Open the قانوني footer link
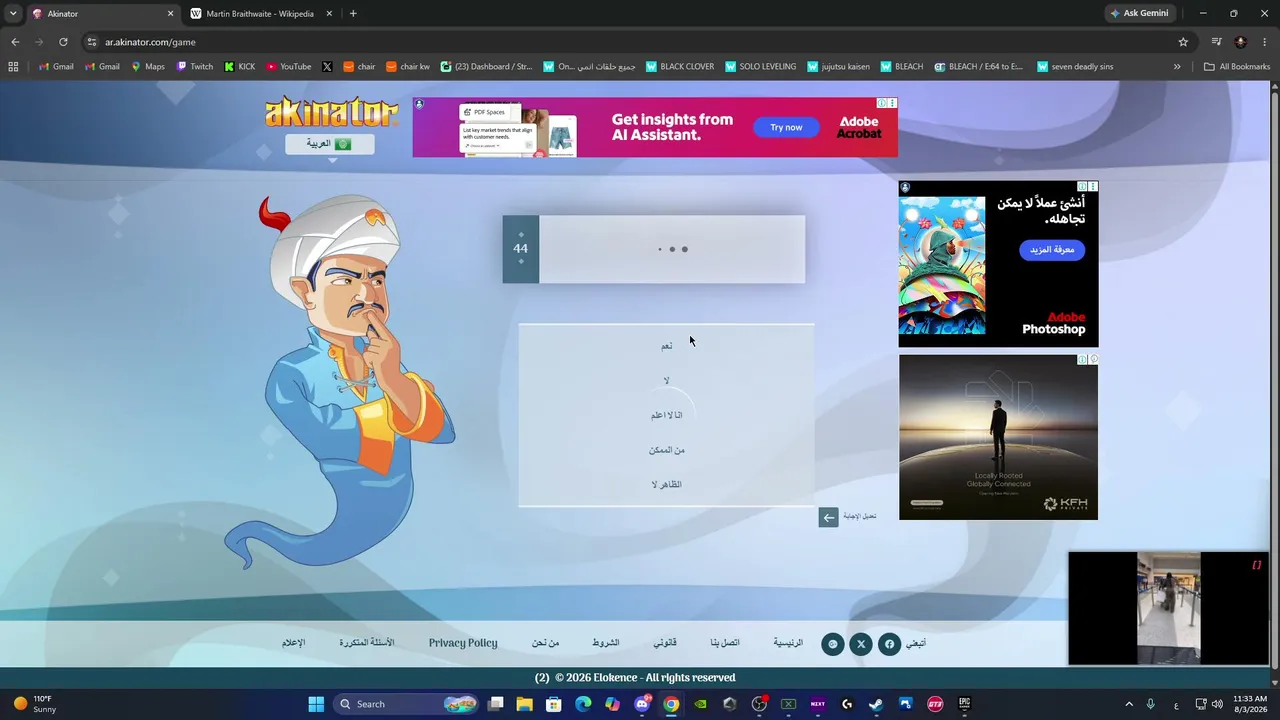The image size is (1280, 720). (665, 643)
